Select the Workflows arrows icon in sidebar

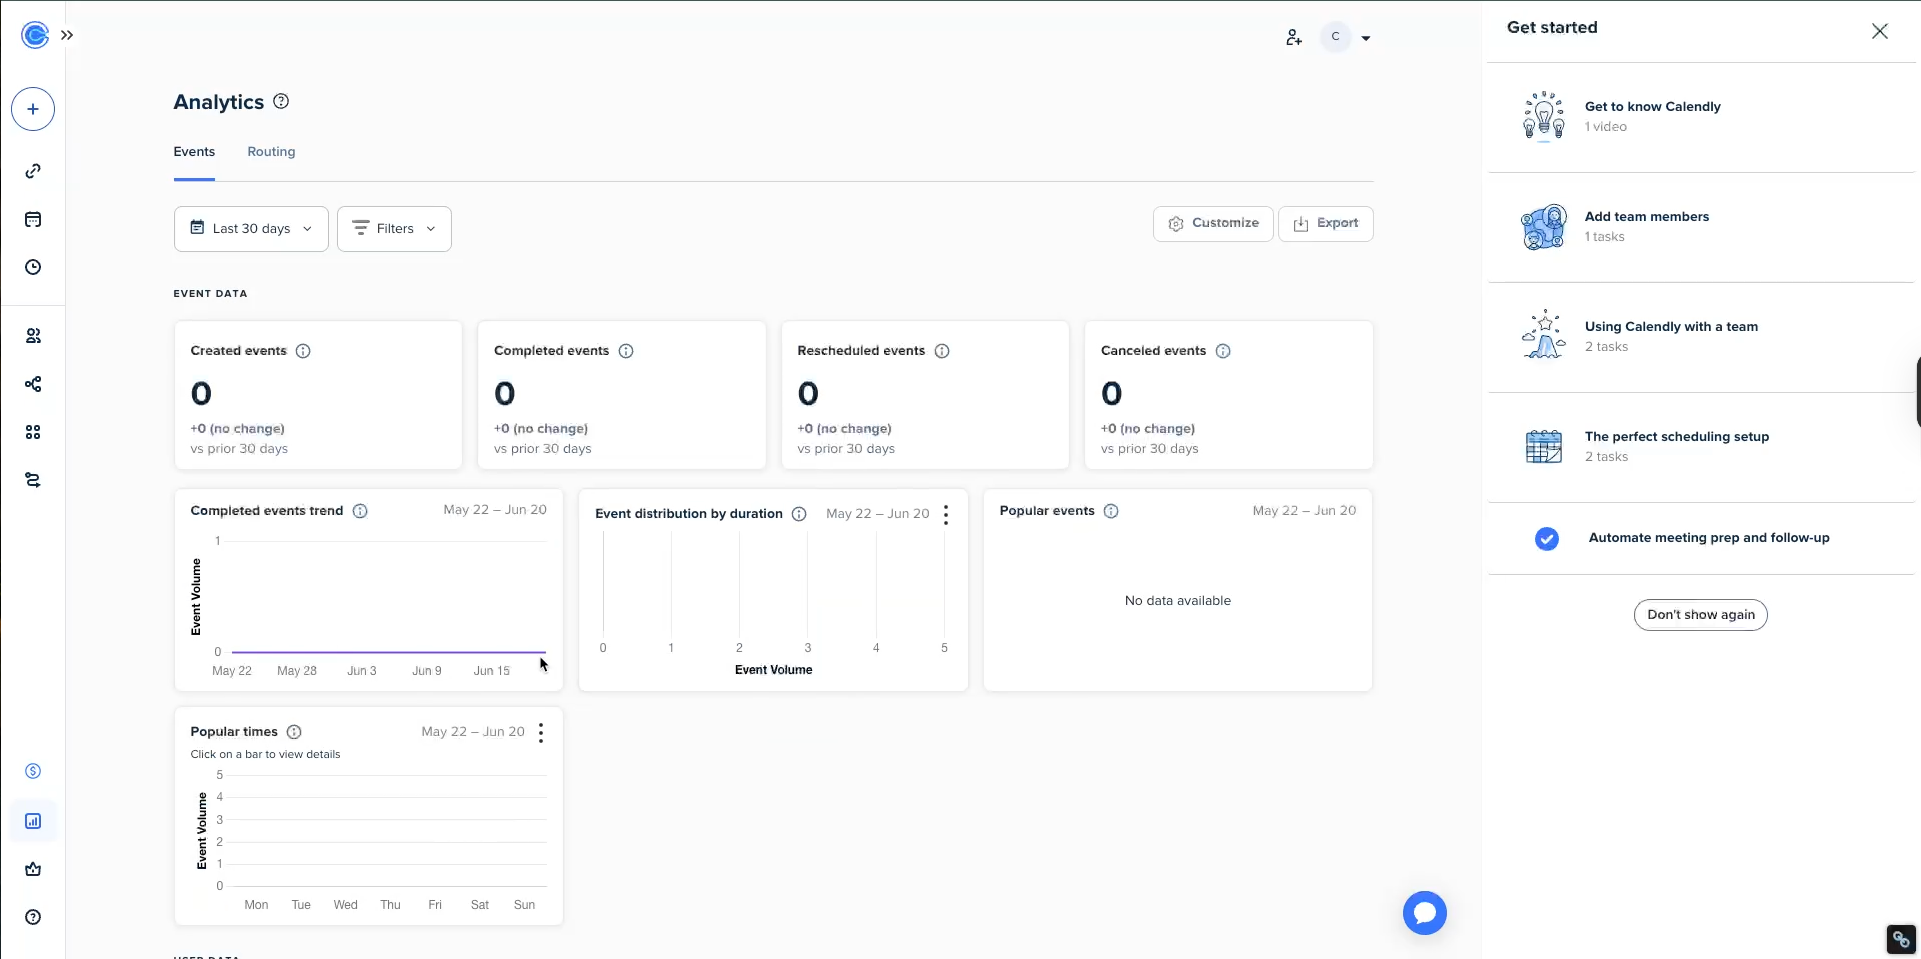[33, 480]
